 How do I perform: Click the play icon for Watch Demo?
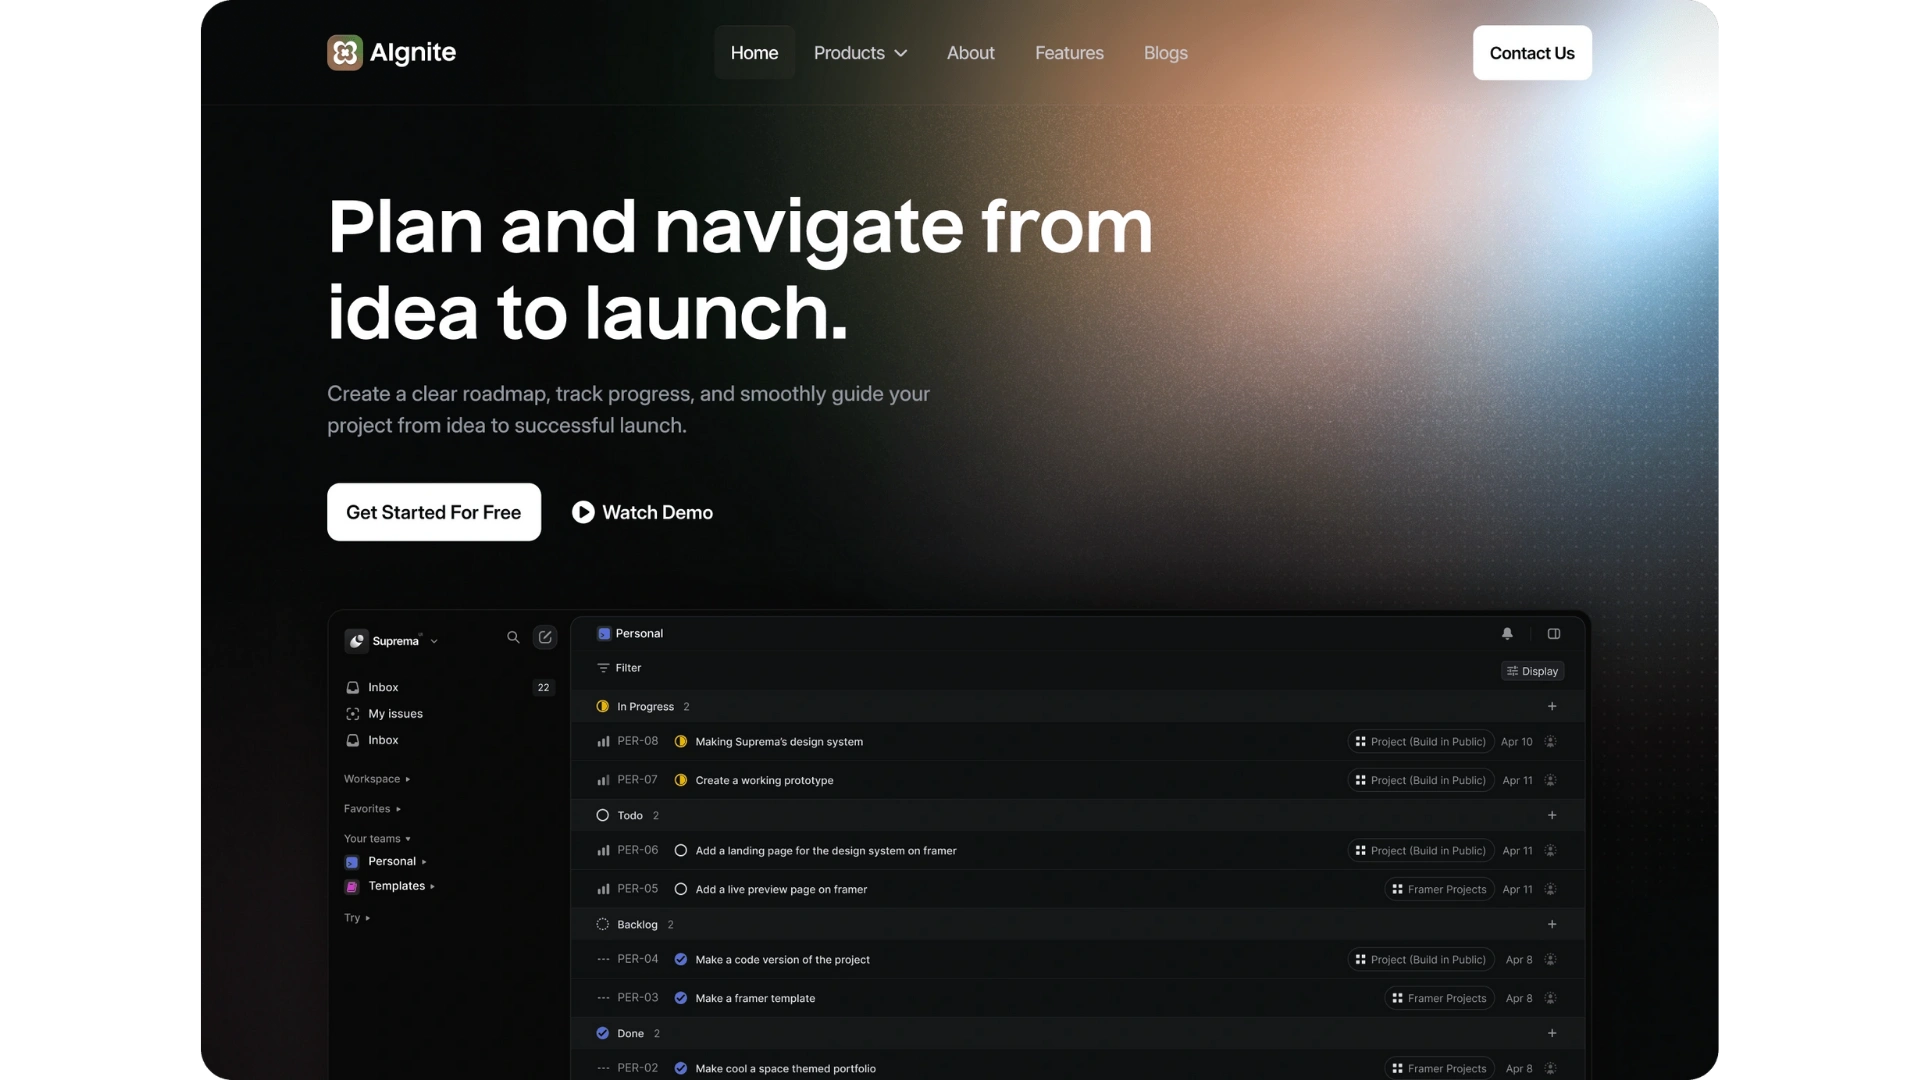tap(583, 512)
